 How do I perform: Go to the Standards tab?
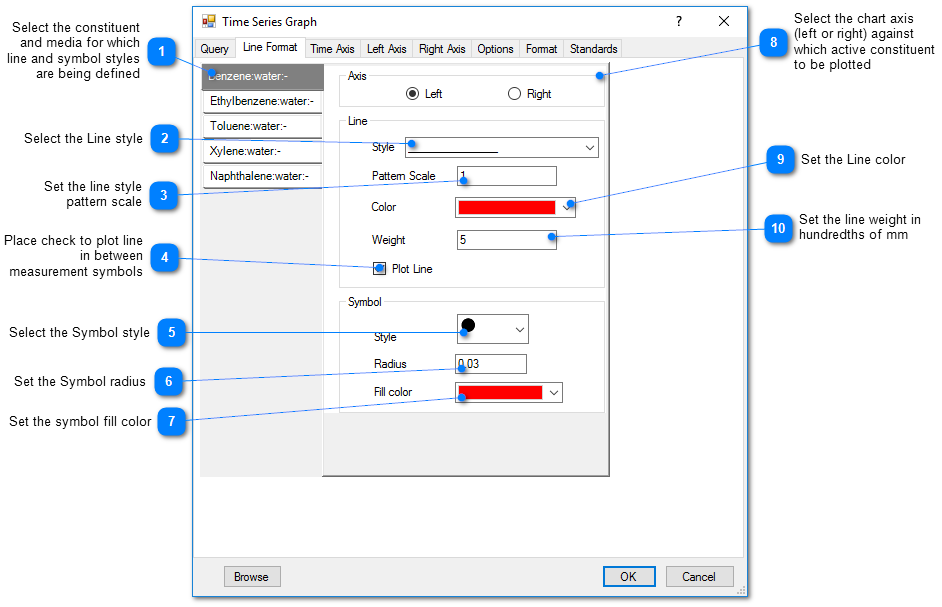[x=593, y=49]
